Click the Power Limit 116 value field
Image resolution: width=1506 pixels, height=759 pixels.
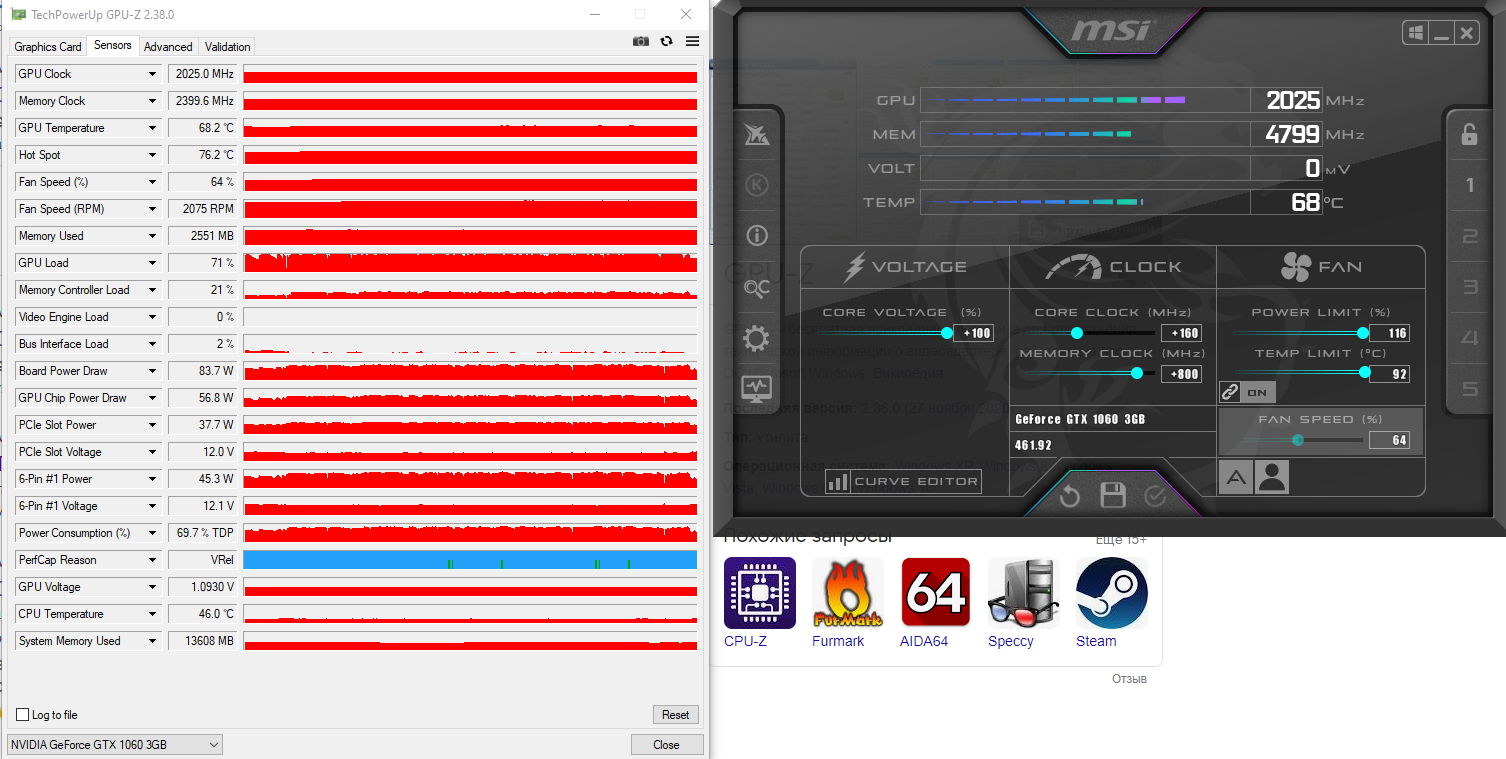point(1389,333)
